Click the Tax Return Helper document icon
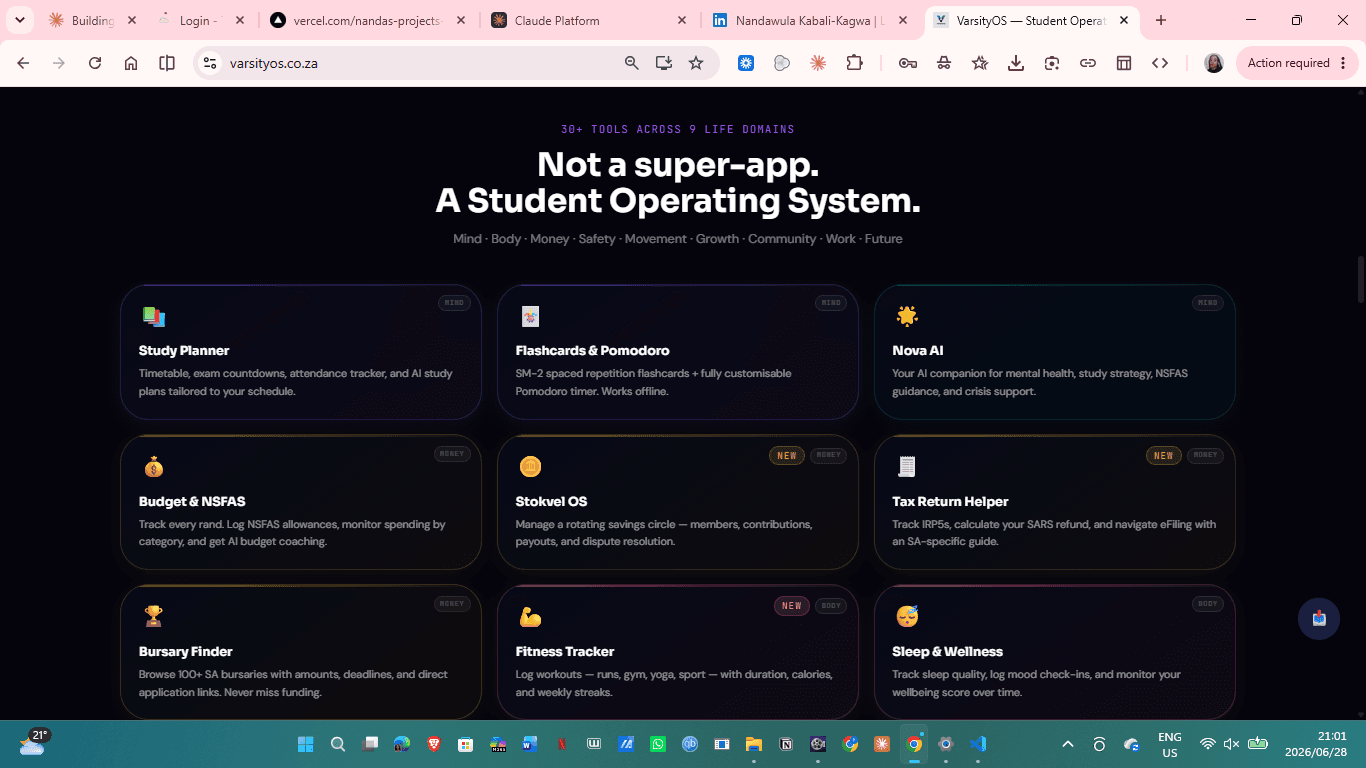Image resolution: width=1366 pixels, height=768 pixels. coord(907,467)
